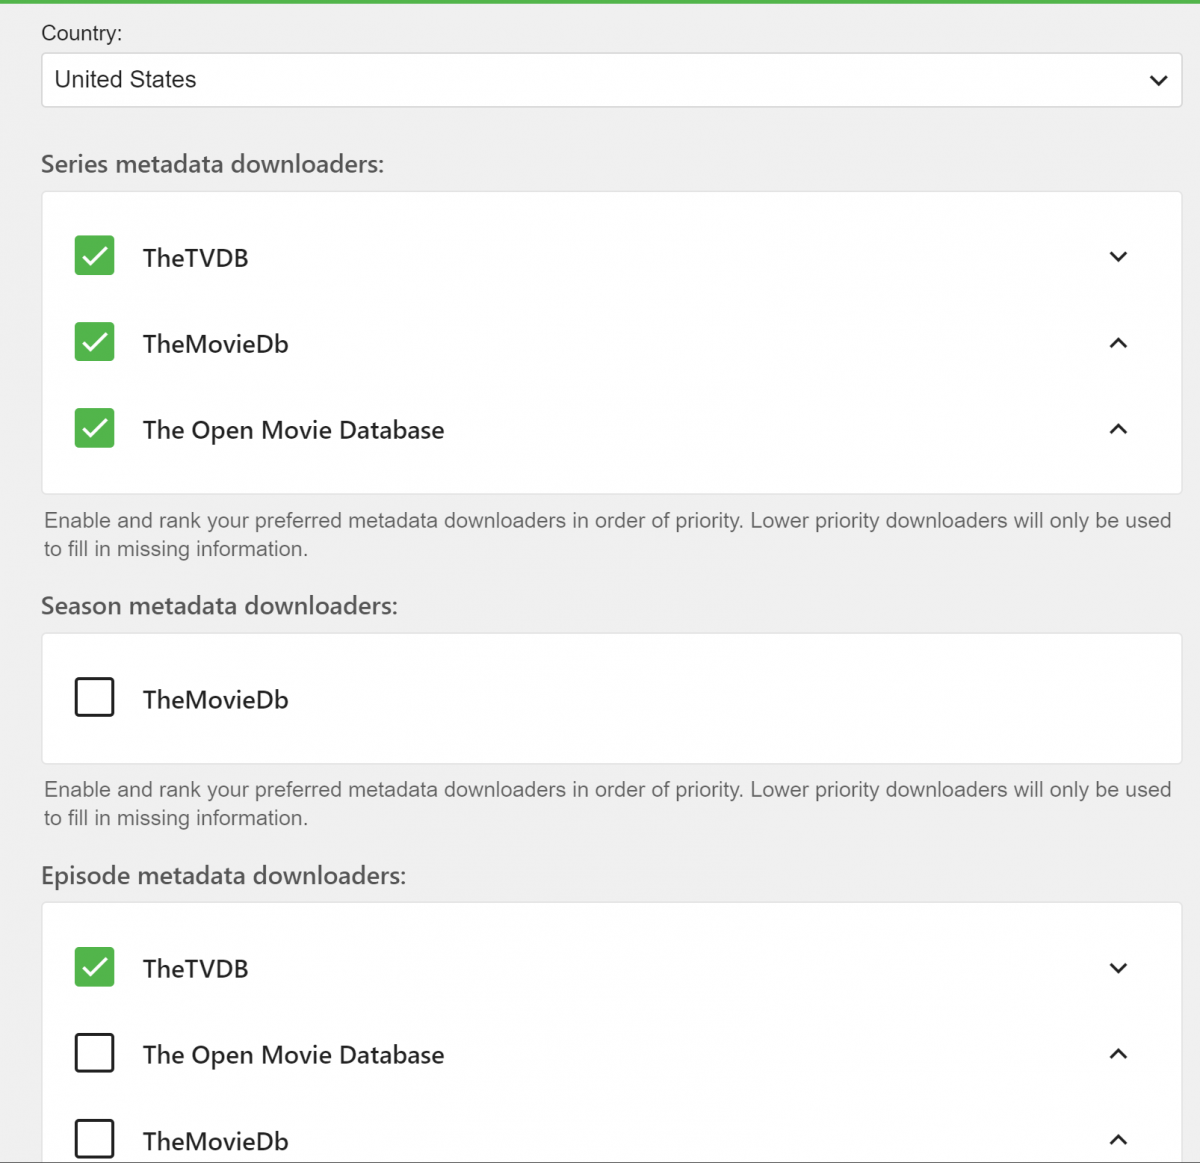Move TheTVDB down in Episode downloaders
Screen dimensions: 1200x1163
click(1118, 968)
